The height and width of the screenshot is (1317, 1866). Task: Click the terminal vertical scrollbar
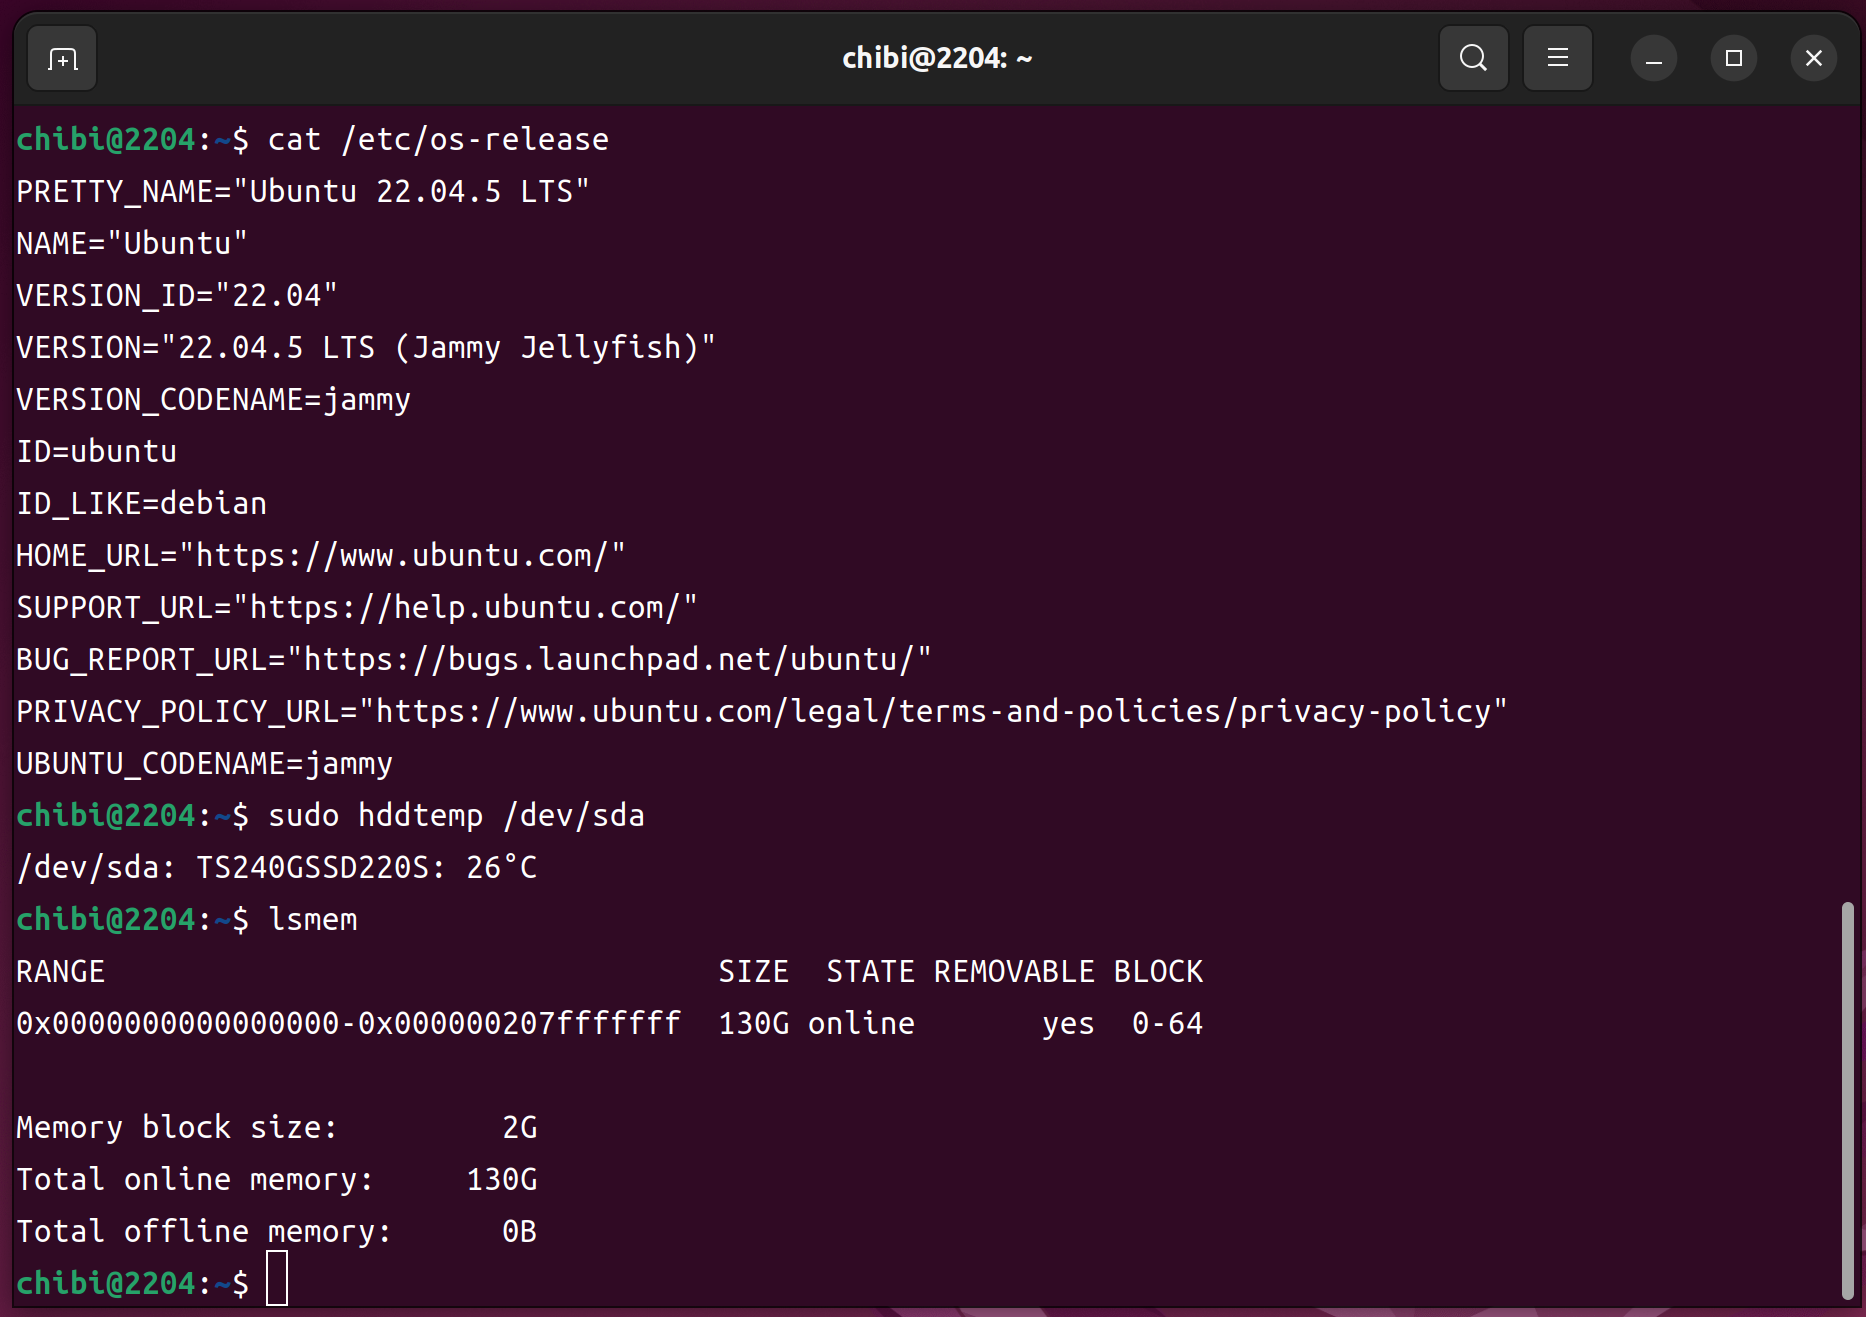point(1847,1100)
